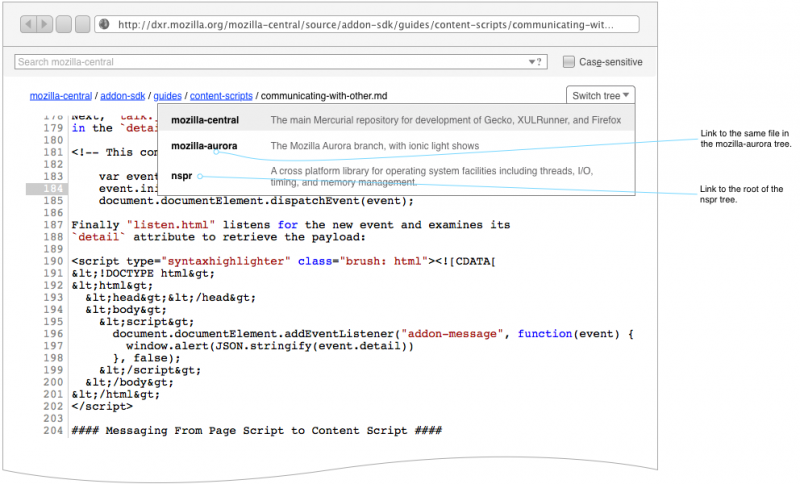Click the "brush: html" string on line 190
Viewport: 800px width, 484px height.
(x=386, y=261)
